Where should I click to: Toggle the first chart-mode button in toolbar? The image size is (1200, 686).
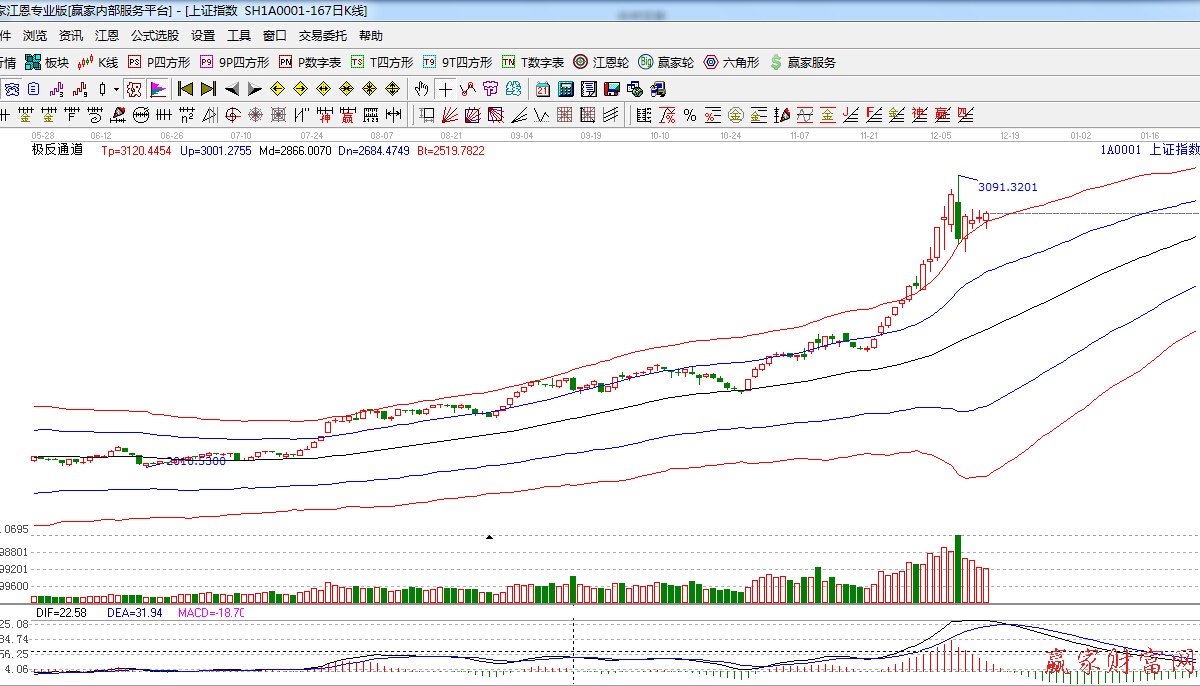point(12,89)
